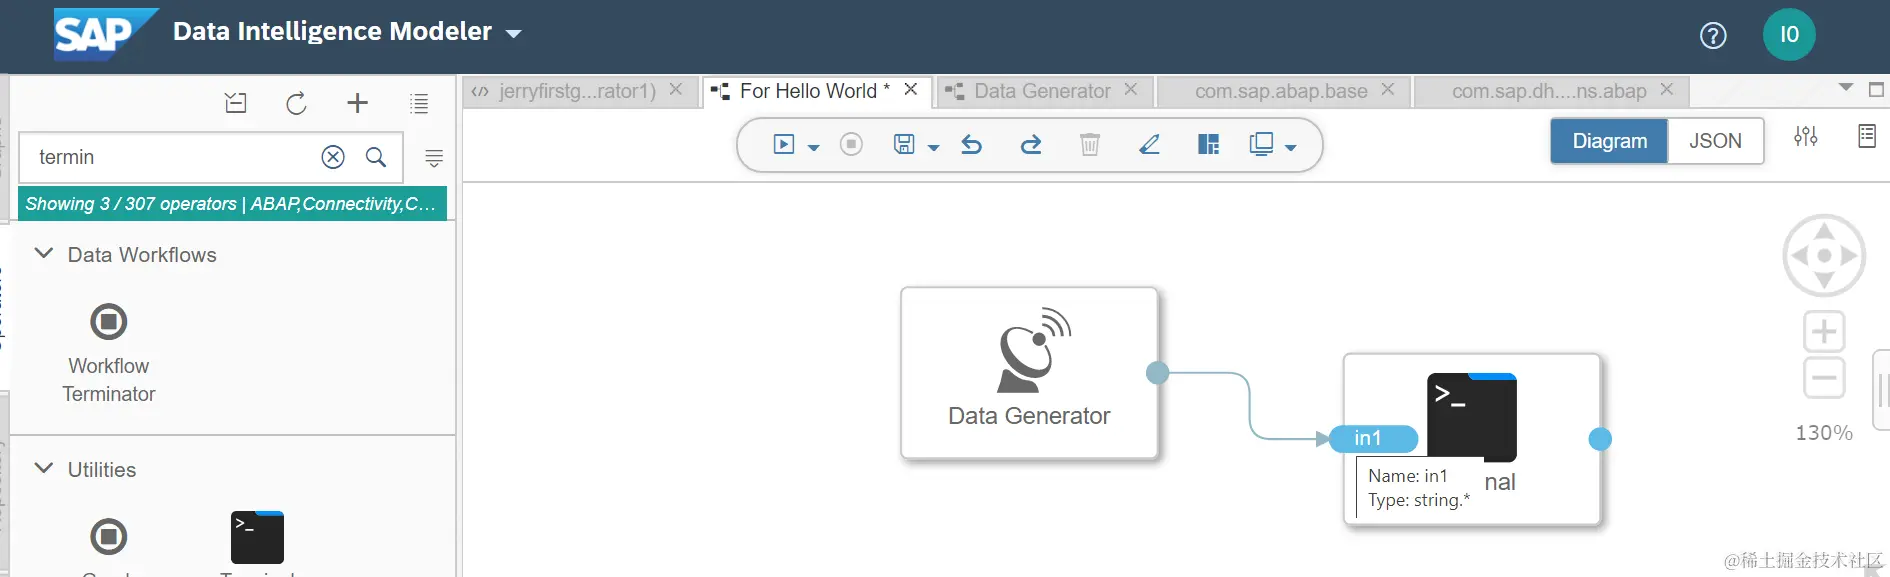Open the Data Intelligence Modeler dropdown
This screenshot has width=1890, height=577.
click(513, 33)
